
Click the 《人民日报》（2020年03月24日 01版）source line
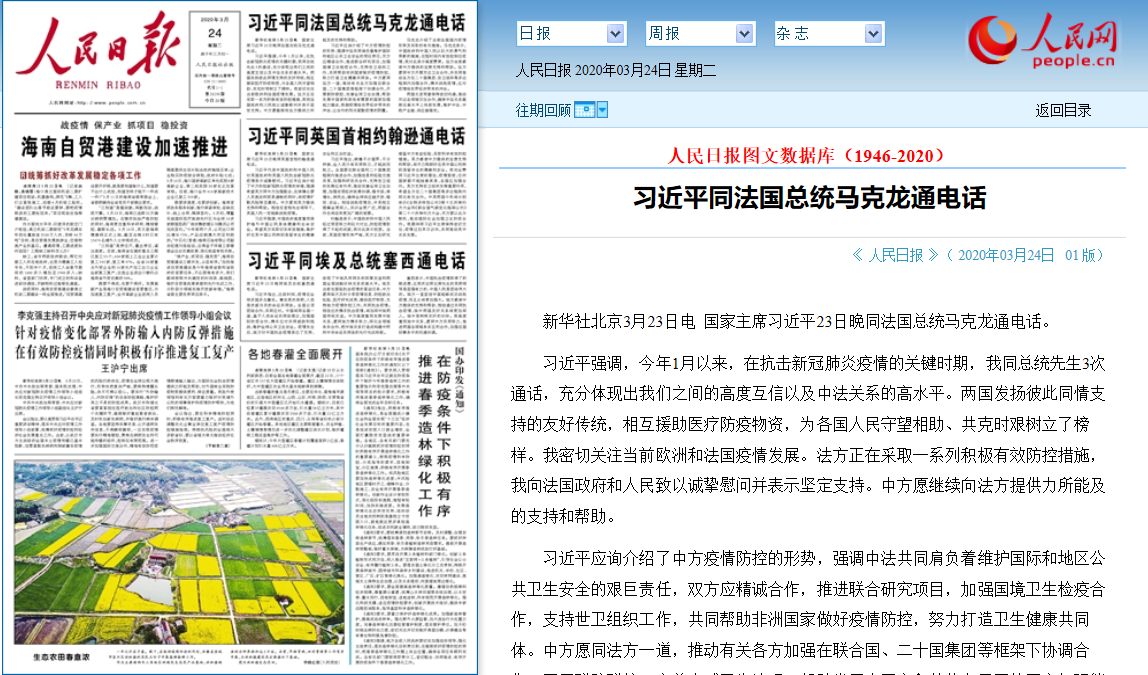(x=978, y=255)
